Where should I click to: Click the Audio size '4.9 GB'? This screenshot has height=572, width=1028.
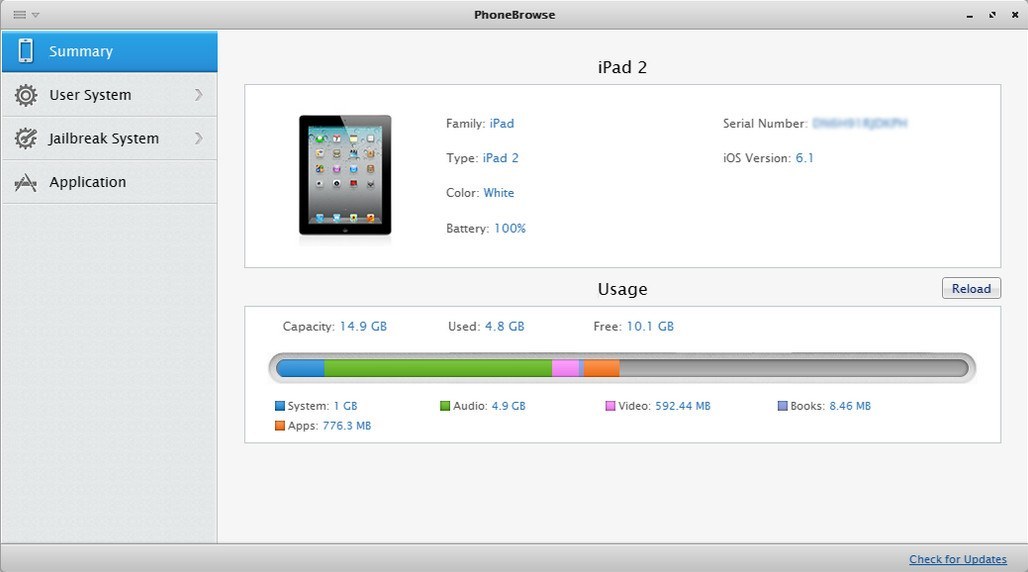tap(509, 406)
